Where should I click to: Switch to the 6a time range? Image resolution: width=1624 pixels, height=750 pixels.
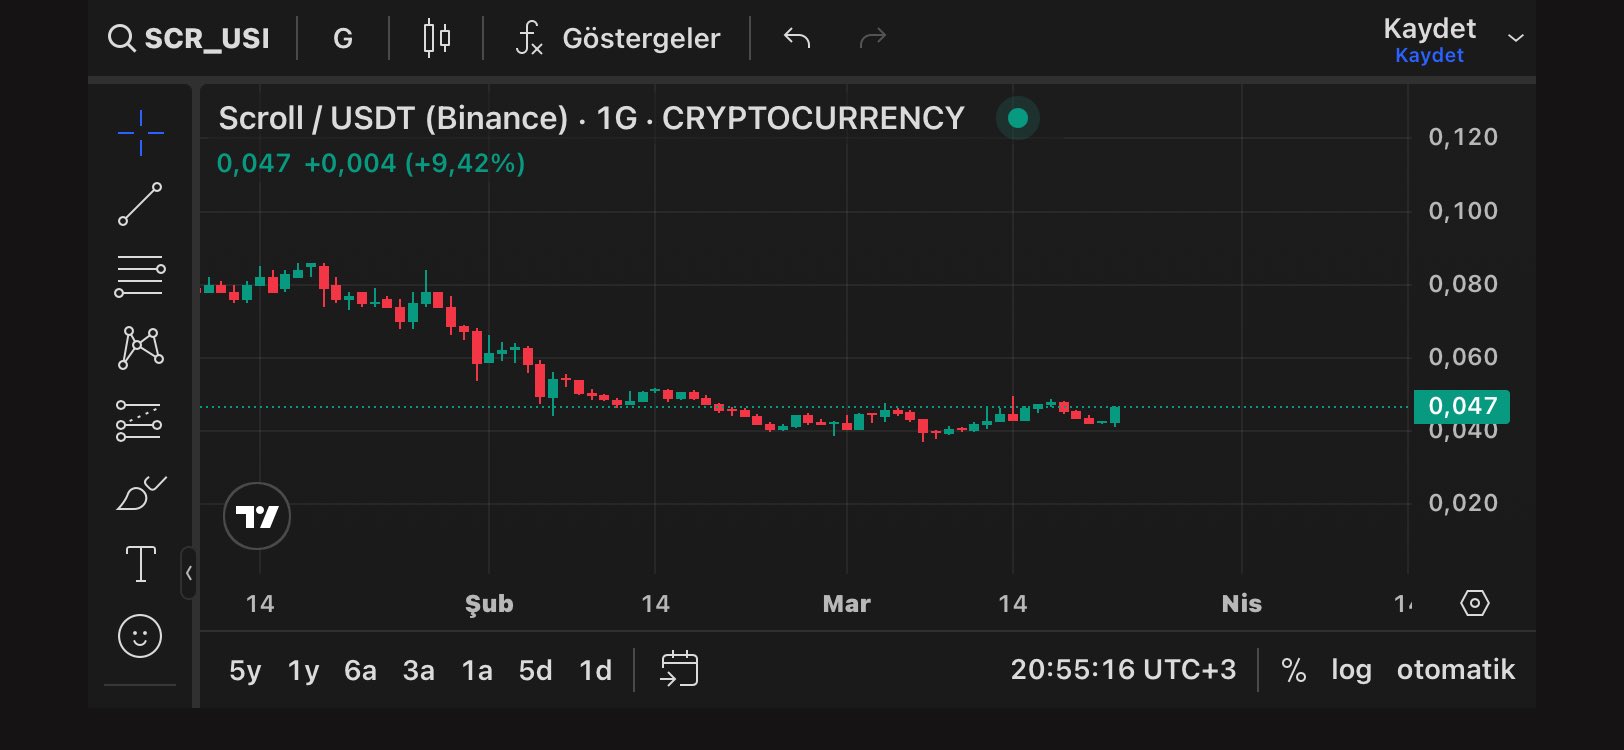(x=360, y=670)
